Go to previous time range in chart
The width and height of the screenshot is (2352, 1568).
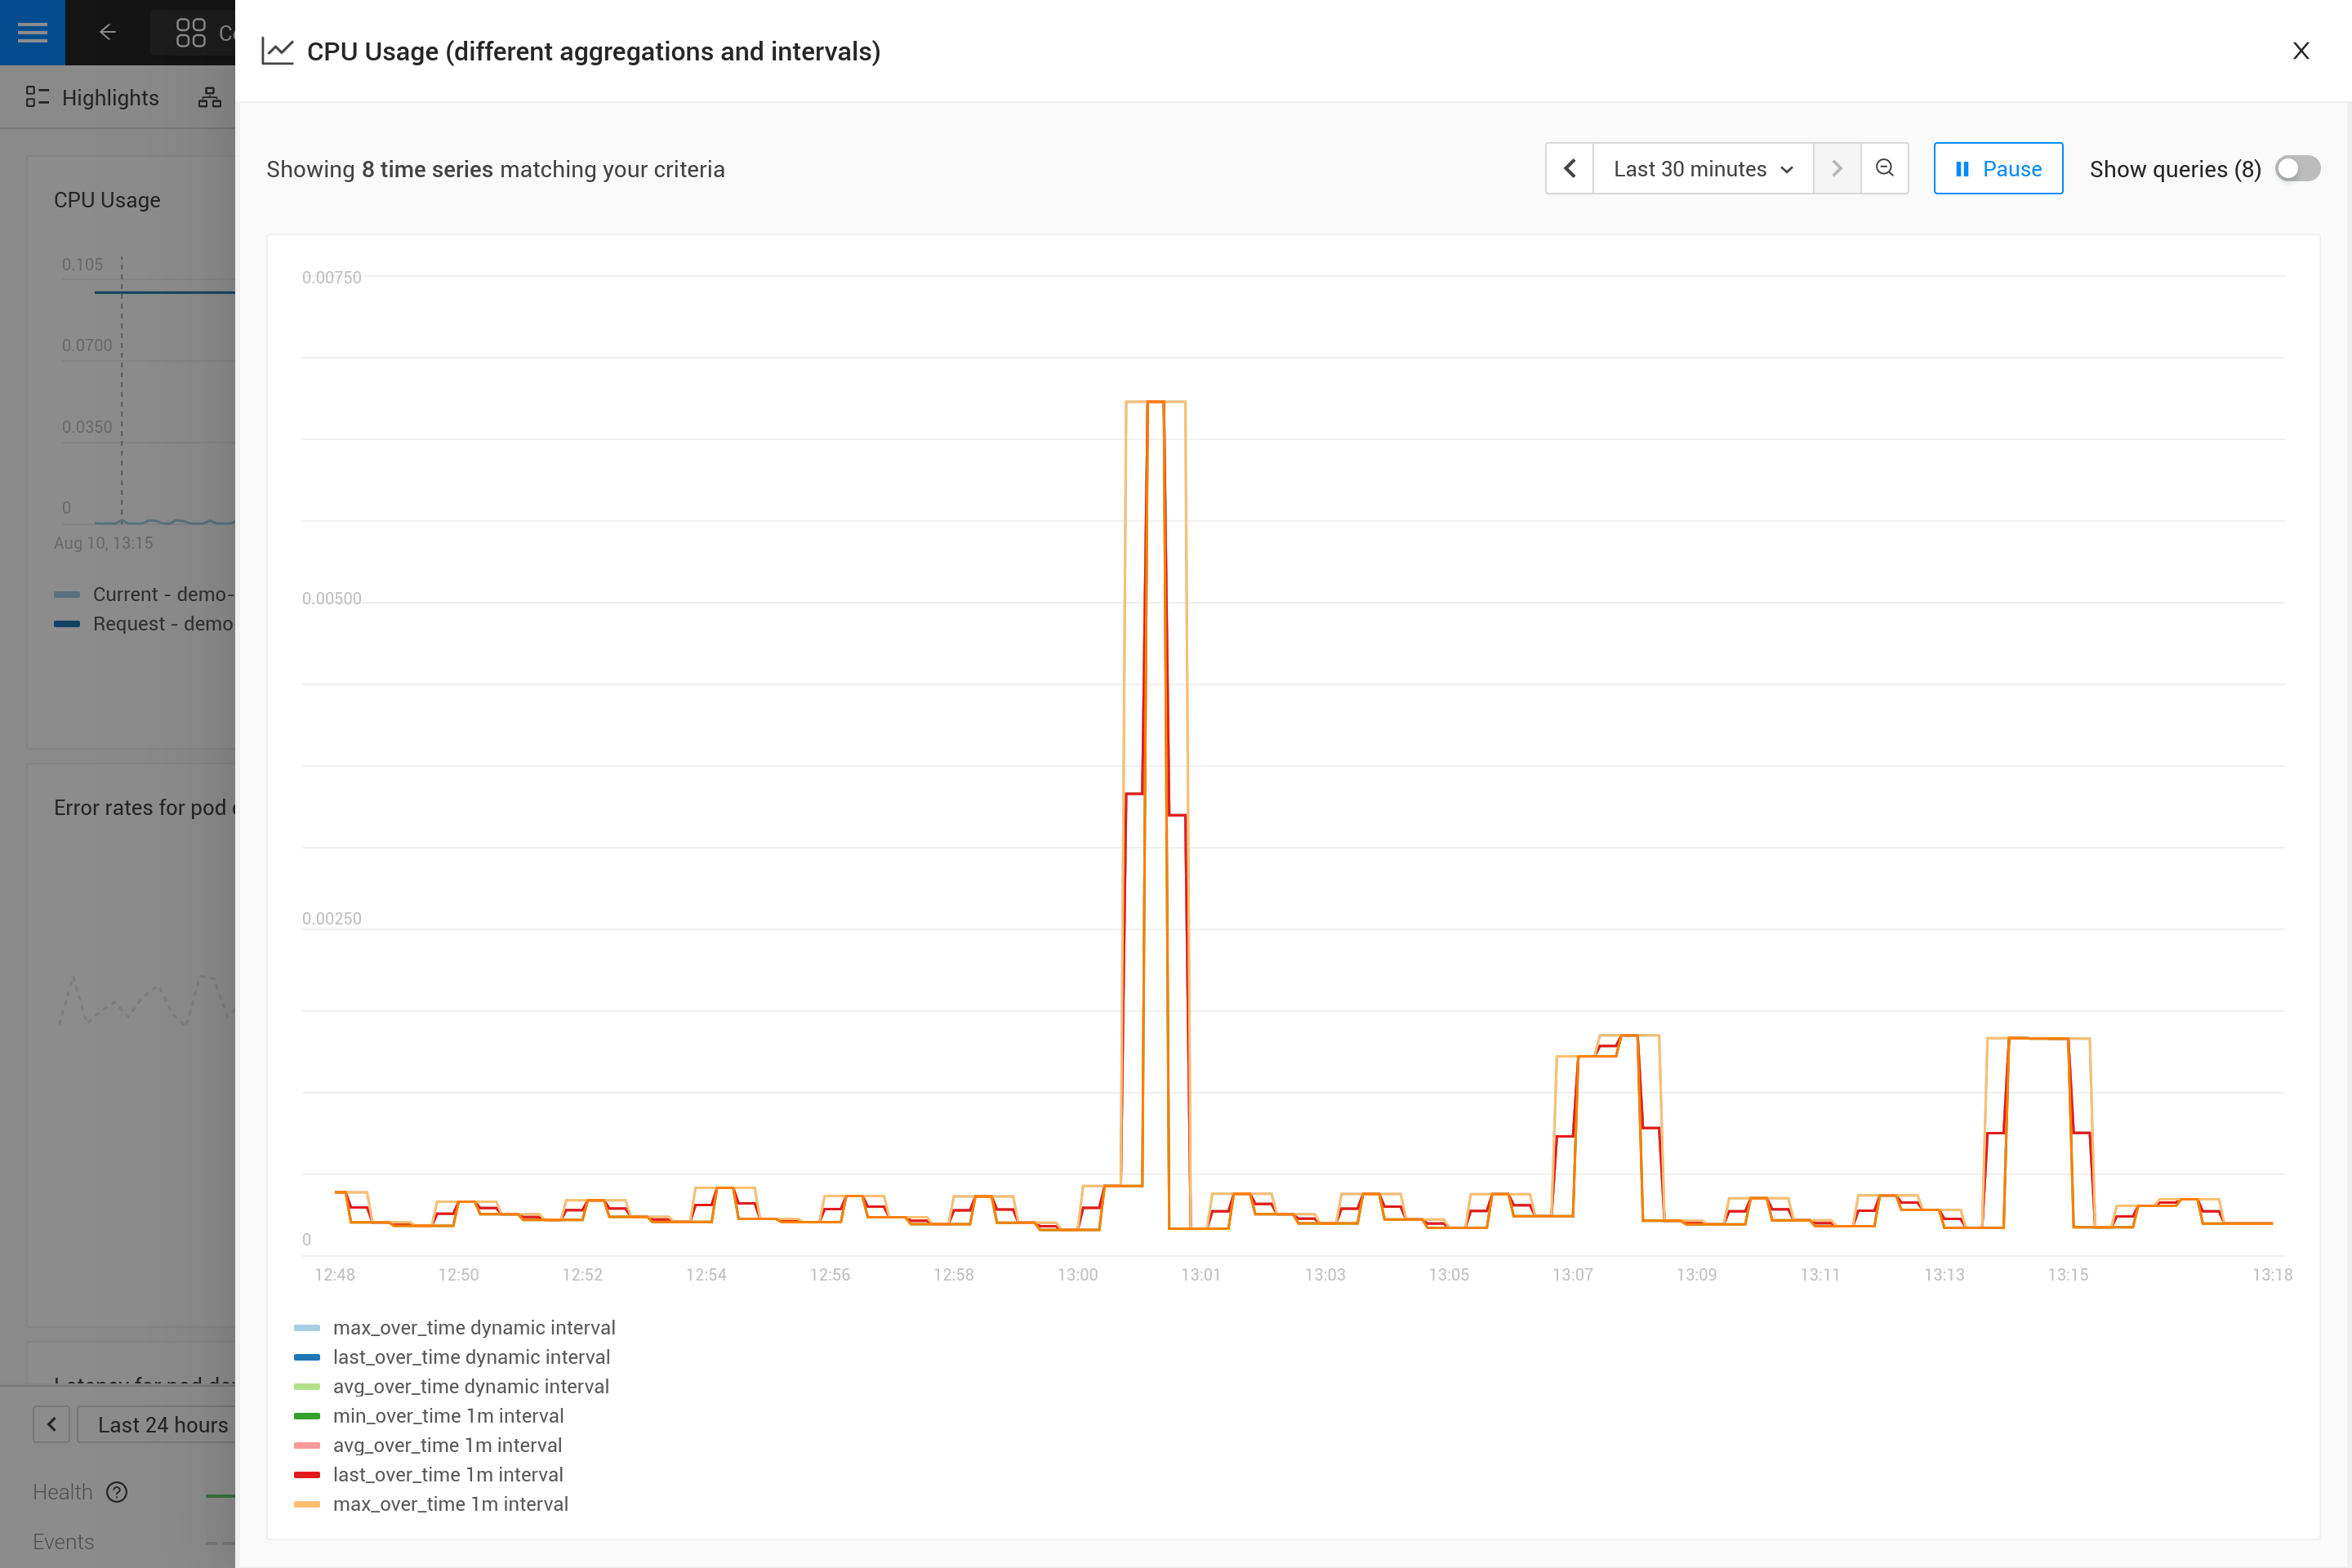click(x=1569, y=168)
